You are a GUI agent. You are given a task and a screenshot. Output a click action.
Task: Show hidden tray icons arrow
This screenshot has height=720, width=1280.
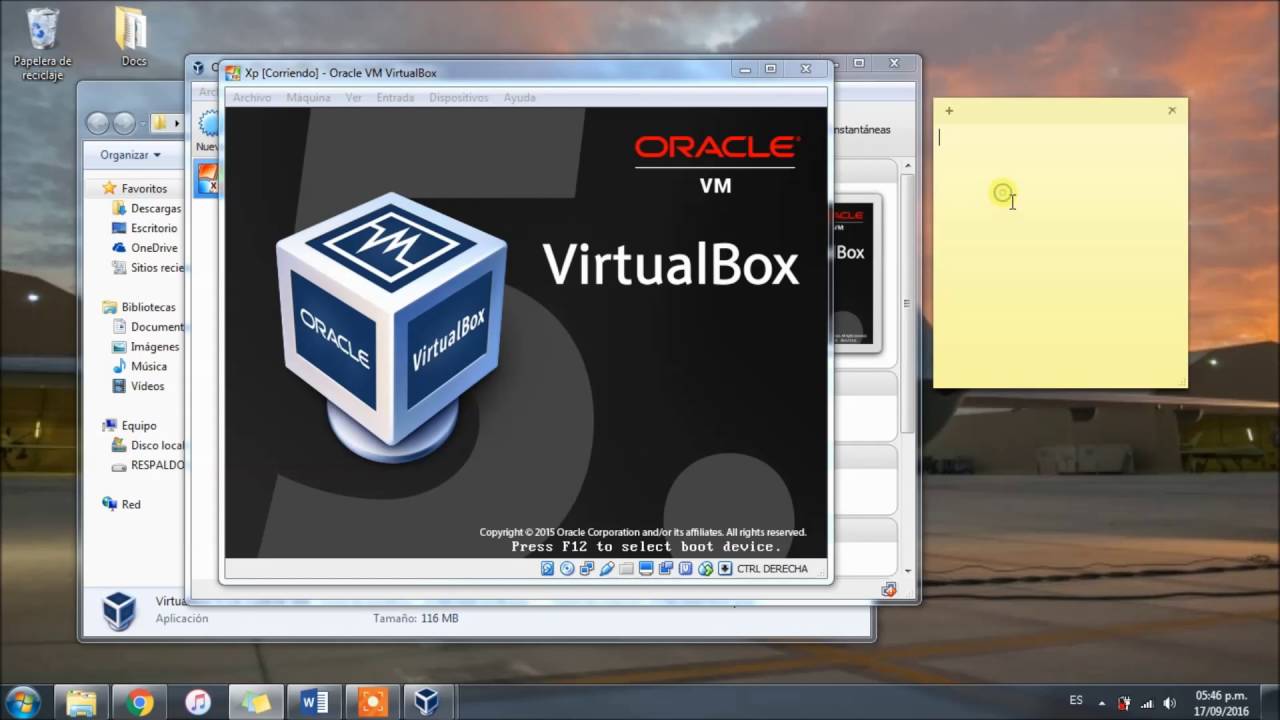click(1102, 703)
